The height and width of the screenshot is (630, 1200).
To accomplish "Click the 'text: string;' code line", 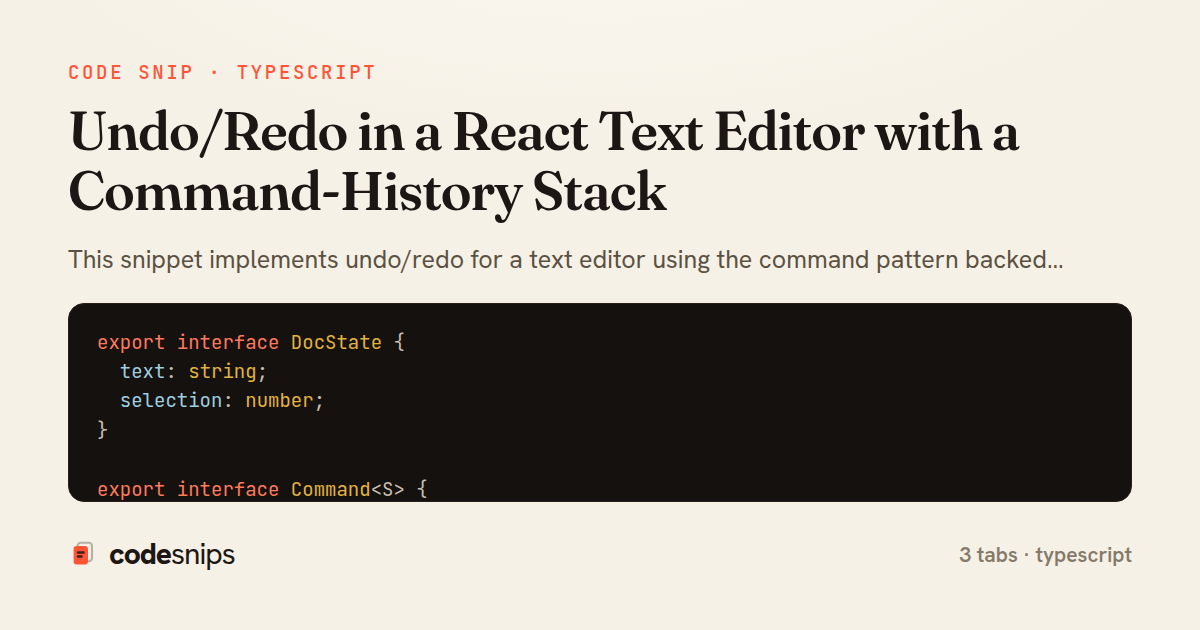I will click(x=194, y=372).
